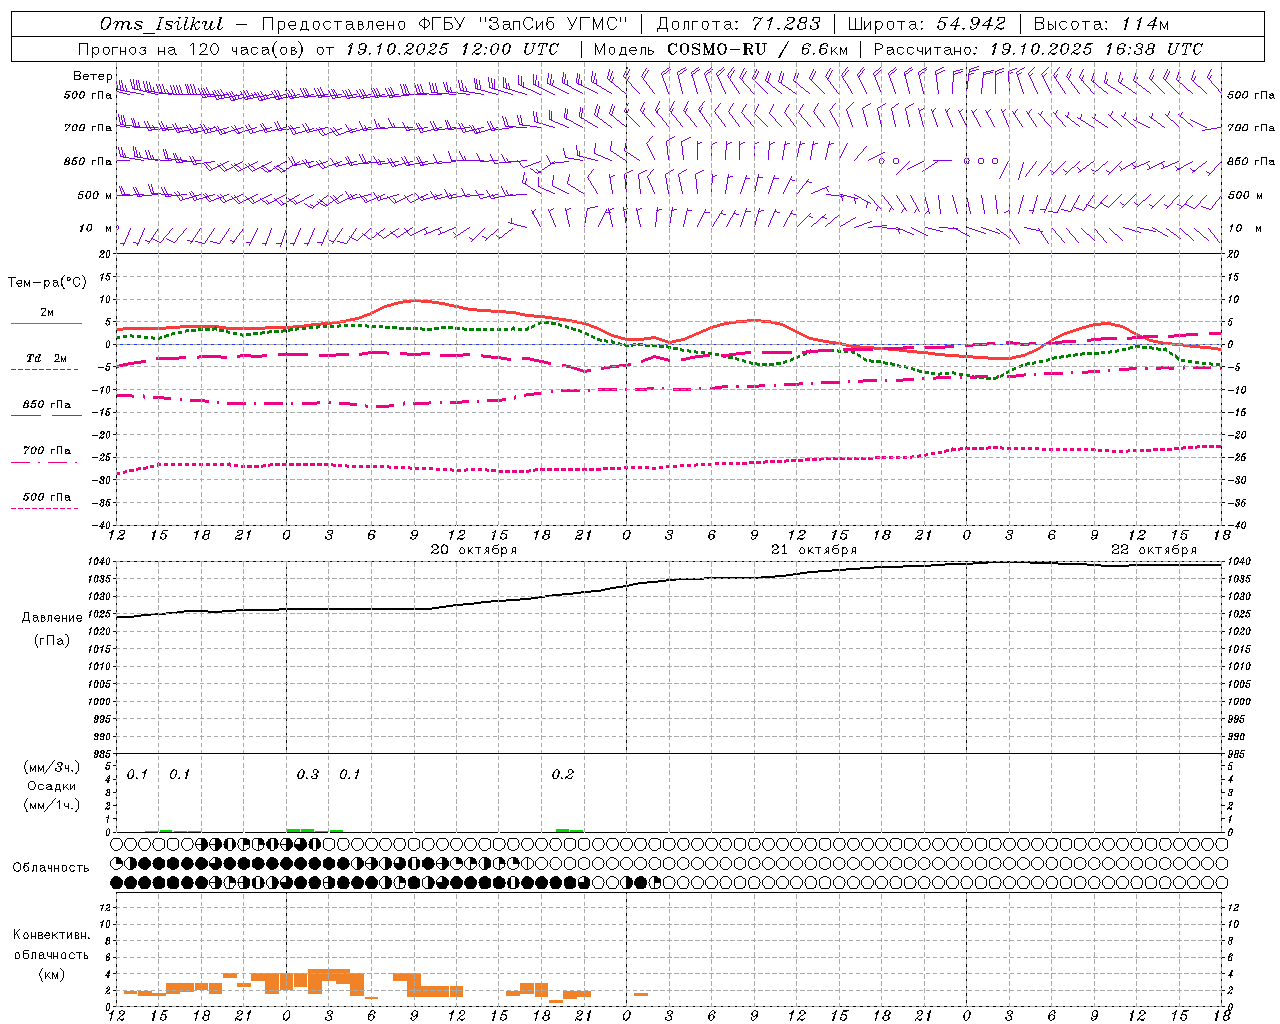
Task: Click the (гПа) unit label under Давление
Action: click(52, 641)
